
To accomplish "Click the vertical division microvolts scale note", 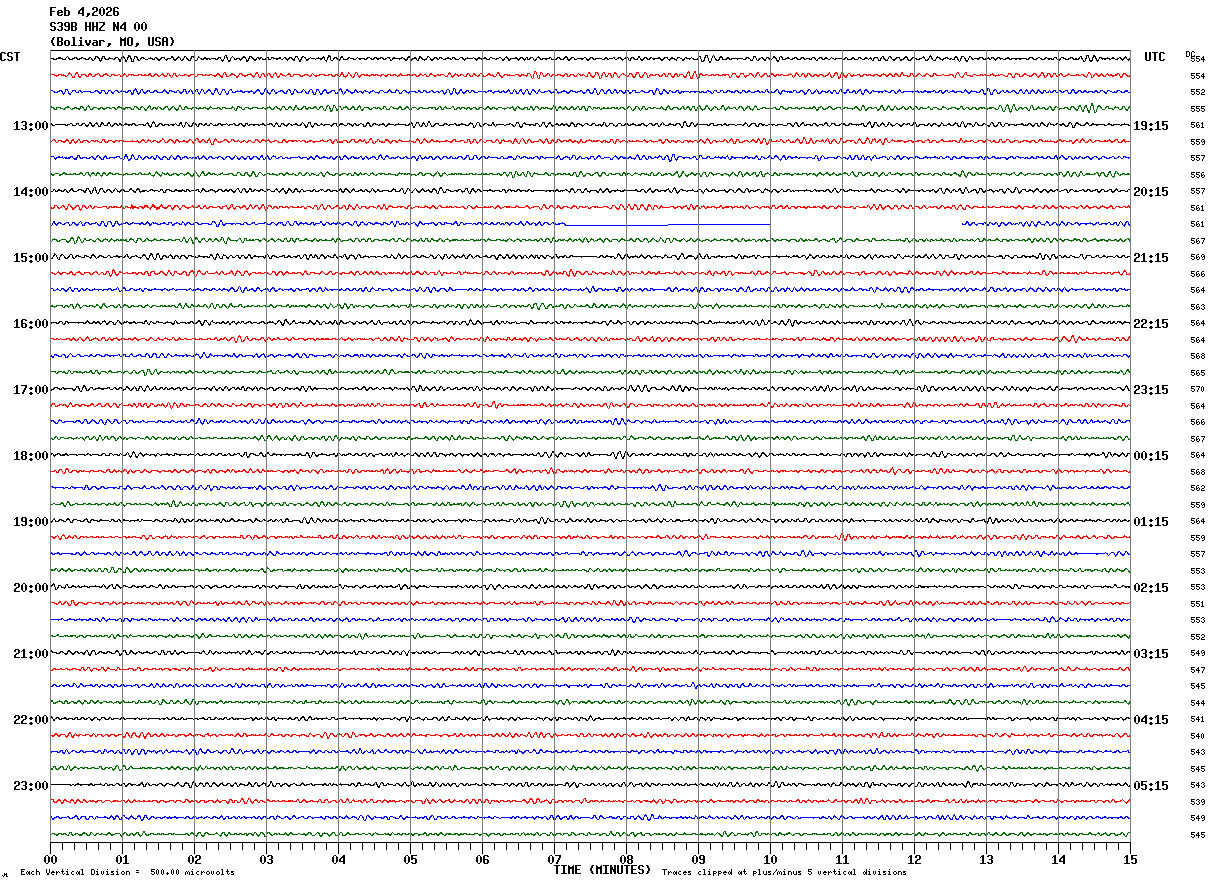I will pos(127,873).
